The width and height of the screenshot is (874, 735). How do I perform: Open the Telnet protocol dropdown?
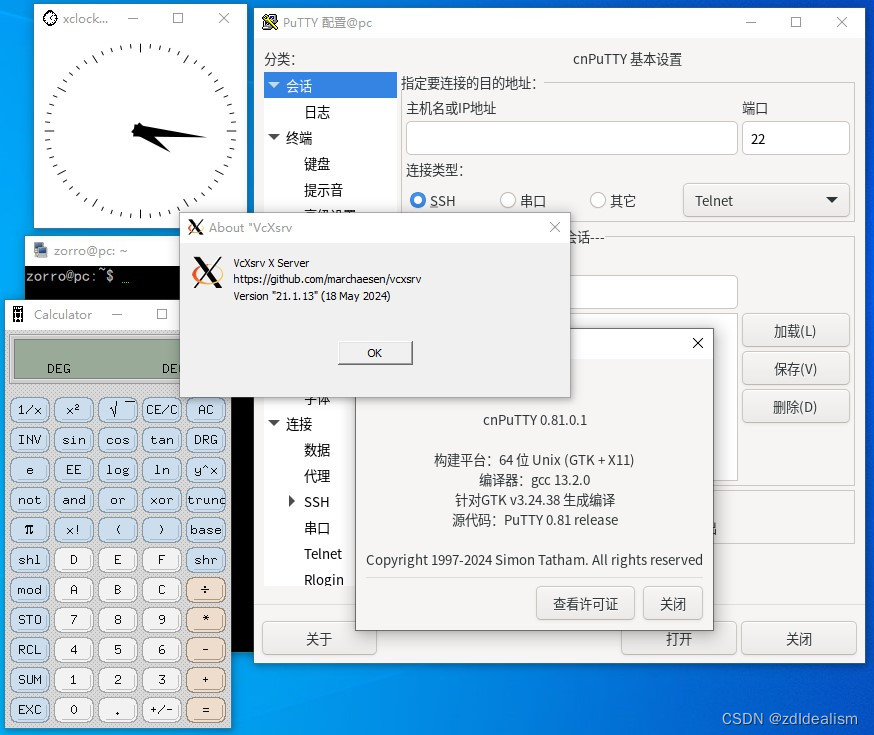click(766, 201)
